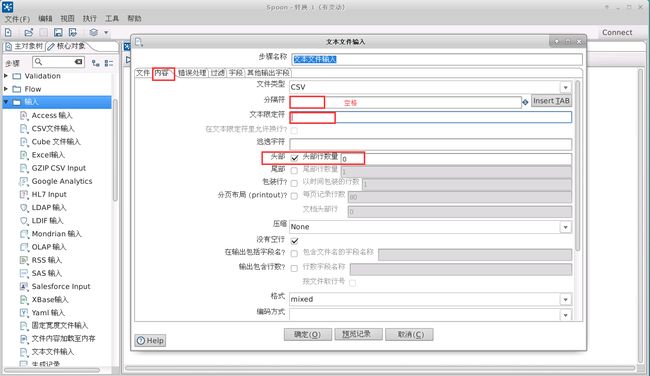
Task: Open the 文件(F) menu
Action: point(17,19)
